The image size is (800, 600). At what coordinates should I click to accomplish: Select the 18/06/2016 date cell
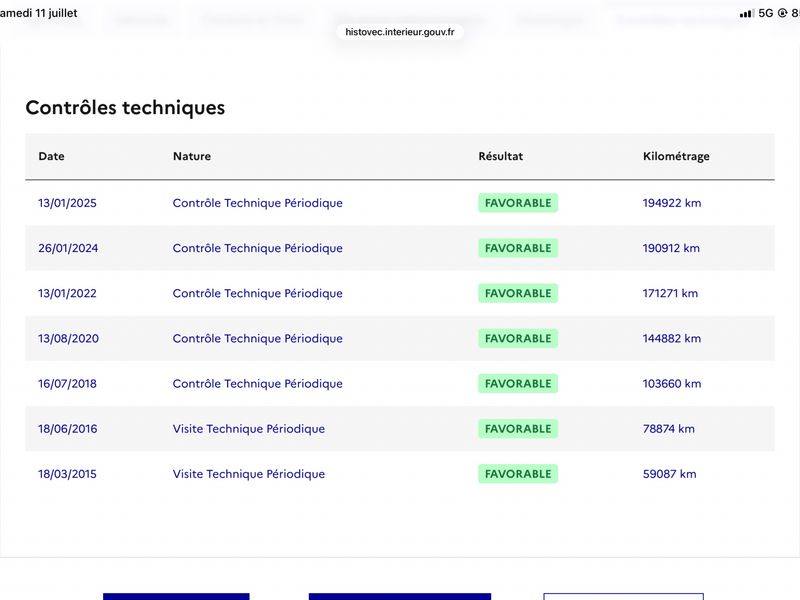(x=67, y=429)
